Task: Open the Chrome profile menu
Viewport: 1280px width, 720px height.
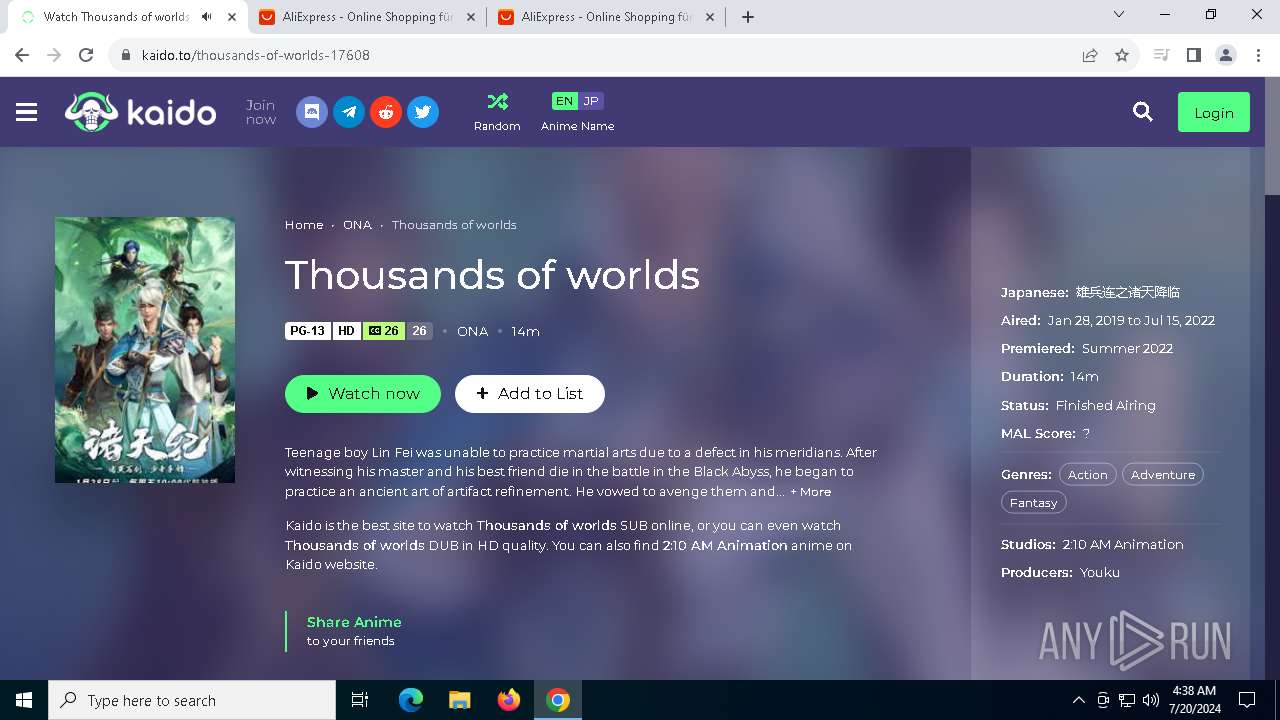Action: click(1226, 55)
